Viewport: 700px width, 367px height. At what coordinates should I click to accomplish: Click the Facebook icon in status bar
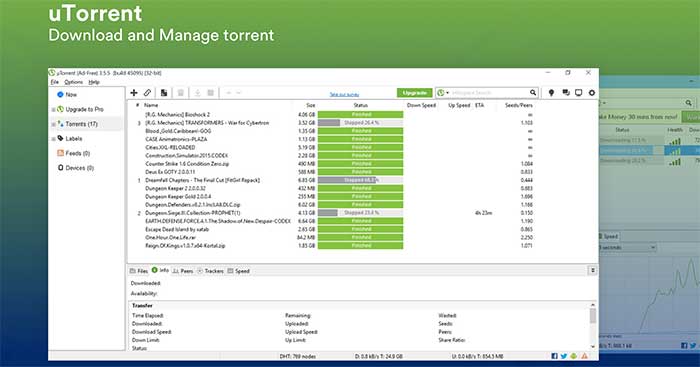[x=554, y=356]
